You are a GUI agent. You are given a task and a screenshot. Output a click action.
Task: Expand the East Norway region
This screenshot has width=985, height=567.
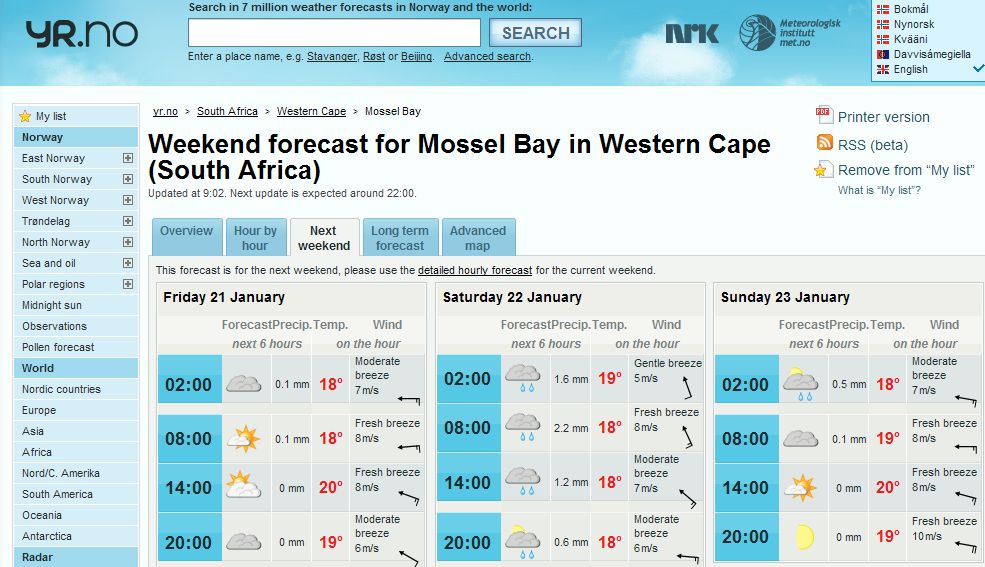[x=128, y=158]
